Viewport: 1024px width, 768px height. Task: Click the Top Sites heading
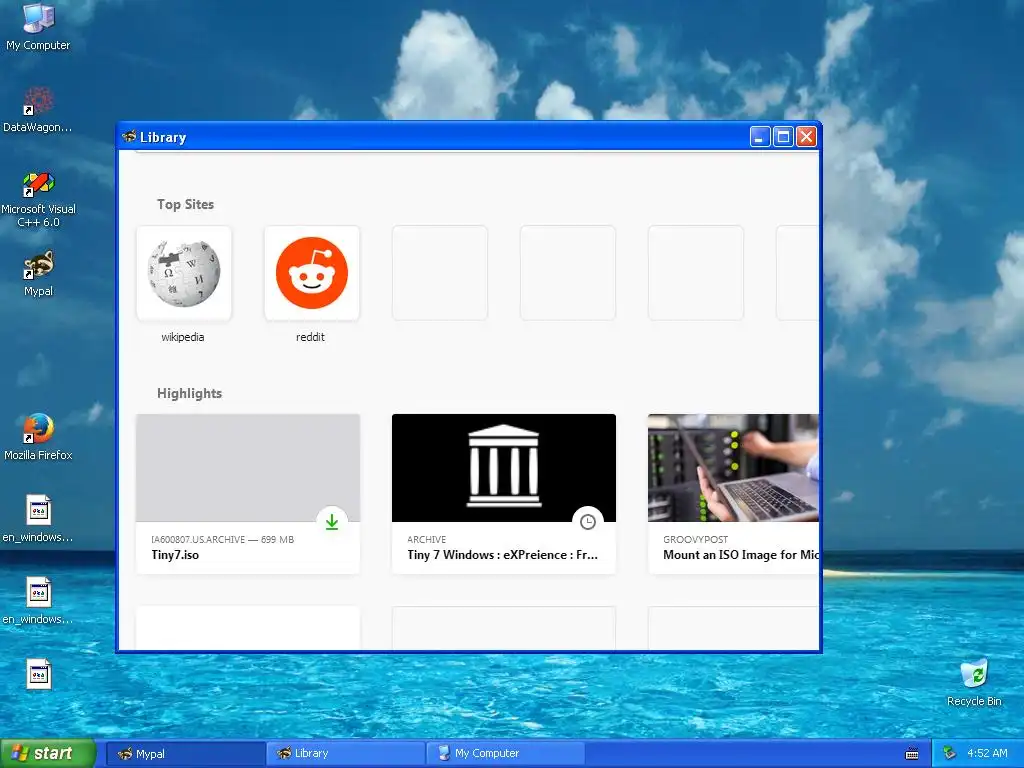pos(185,204)
